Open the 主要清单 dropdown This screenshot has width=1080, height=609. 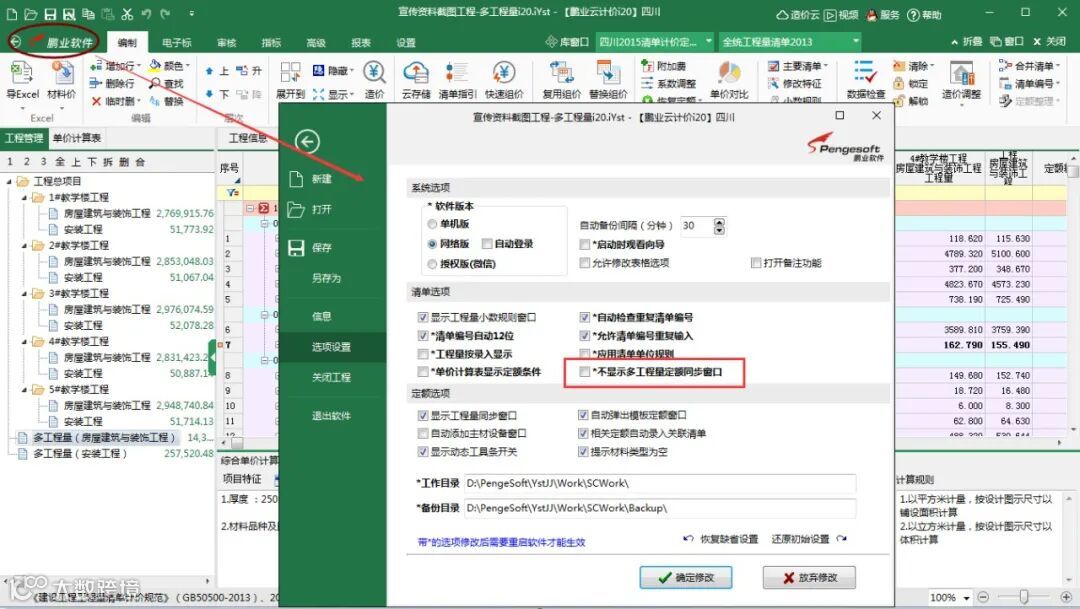[826, 66]
